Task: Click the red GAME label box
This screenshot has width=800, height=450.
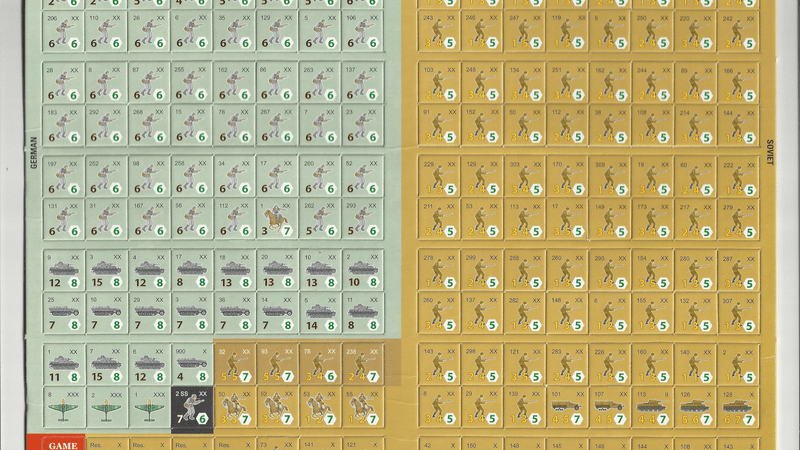Action: [x=64, y=443]
